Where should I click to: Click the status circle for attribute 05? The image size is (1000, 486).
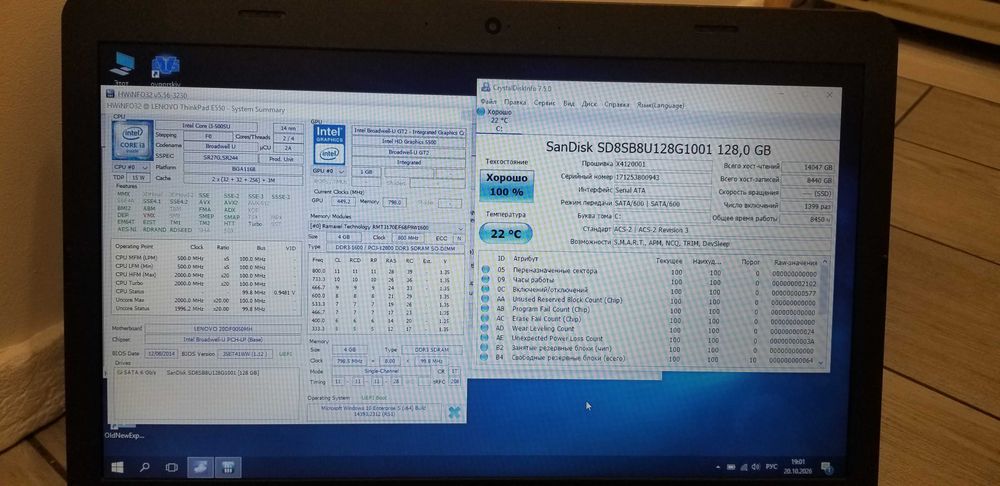click(x=486, y=270)
